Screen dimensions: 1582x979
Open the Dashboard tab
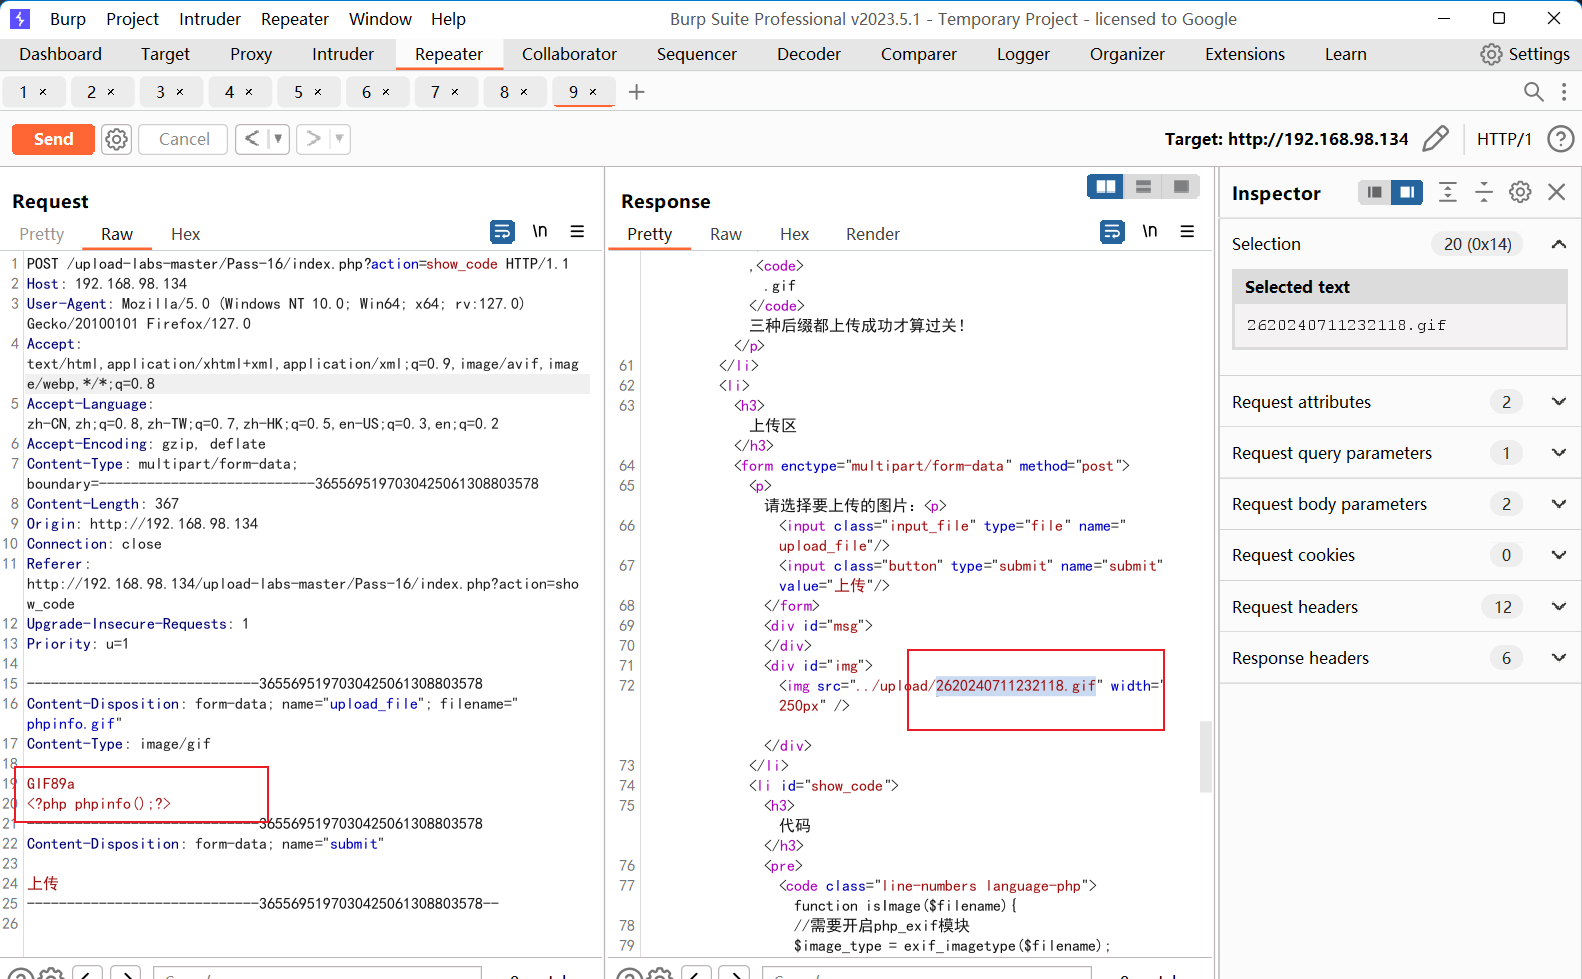coord(60,54)
